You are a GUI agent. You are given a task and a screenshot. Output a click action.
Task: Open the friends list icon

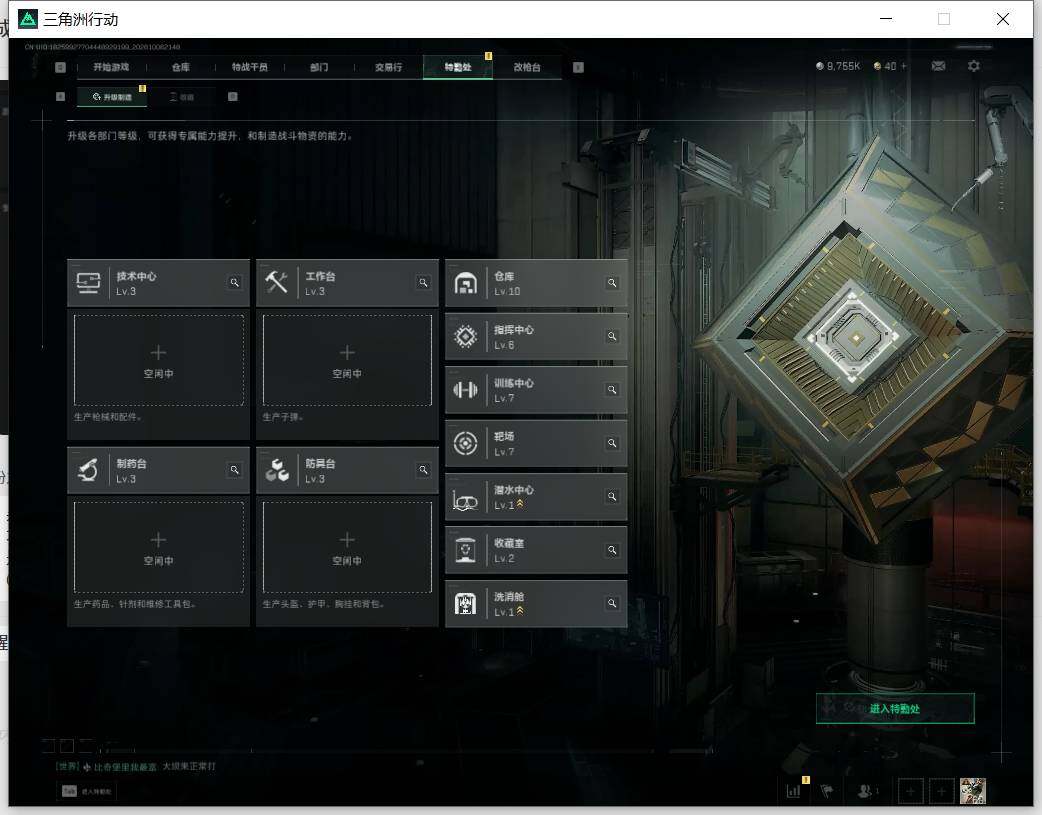pos(865,791)
